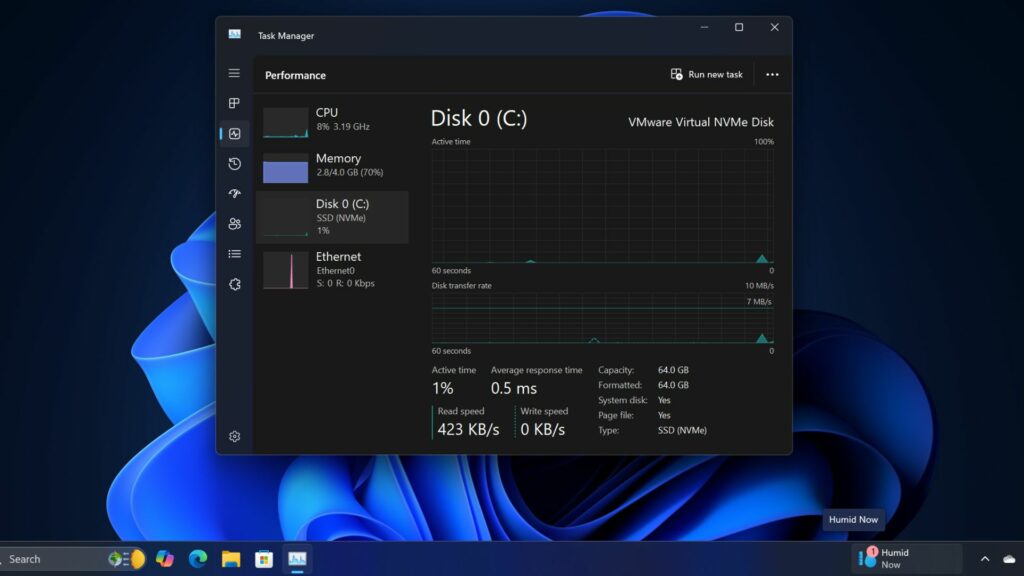View the Disk 0 activity graph
The width and height of the screenshot is (1024, 576).
600,205
